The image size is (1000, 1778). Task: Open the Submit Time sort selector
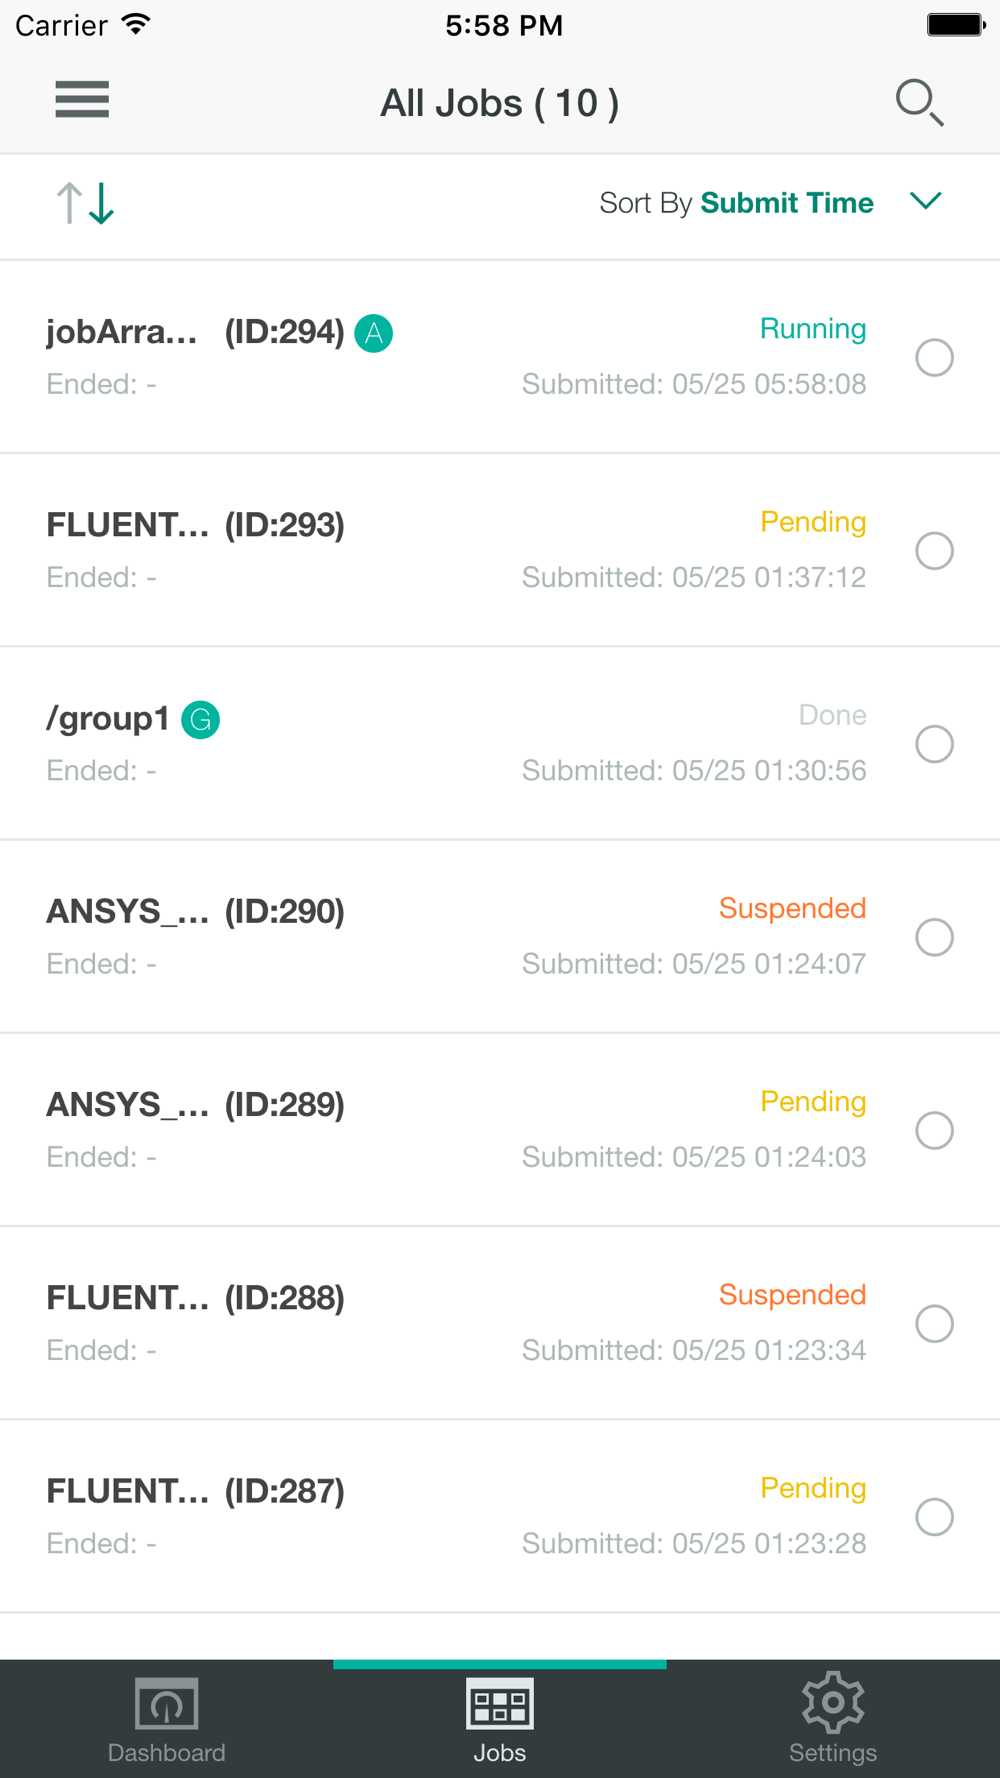pyautogui.click(x=787, y=203)
